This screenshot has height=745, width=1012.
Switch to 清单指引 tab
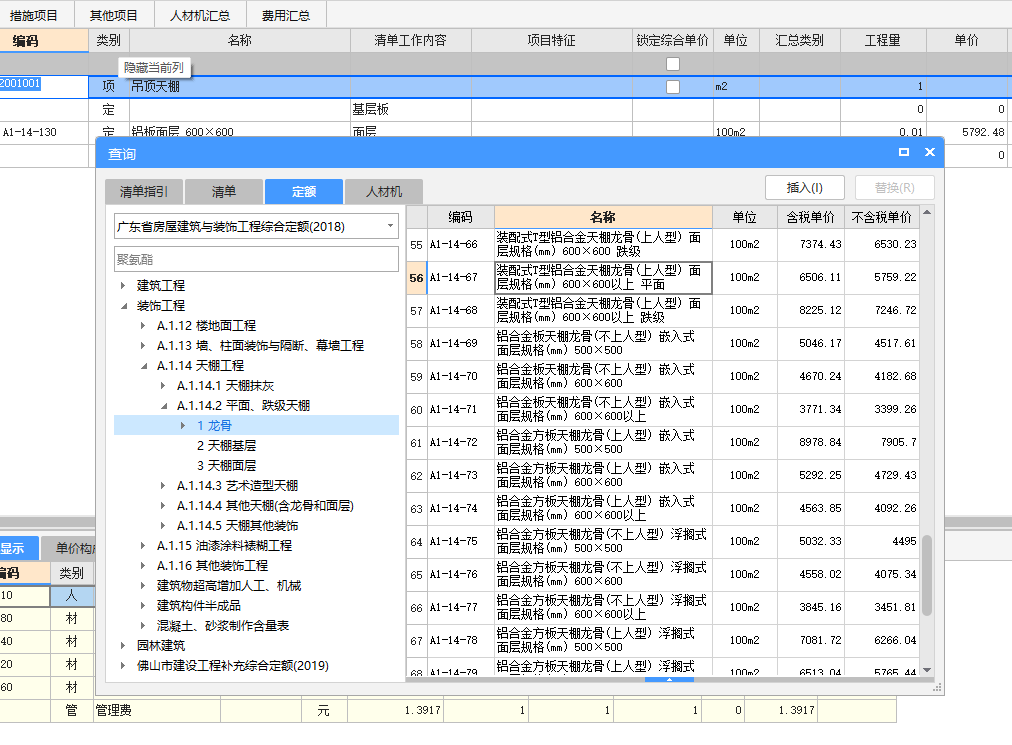tap(143, 192)
